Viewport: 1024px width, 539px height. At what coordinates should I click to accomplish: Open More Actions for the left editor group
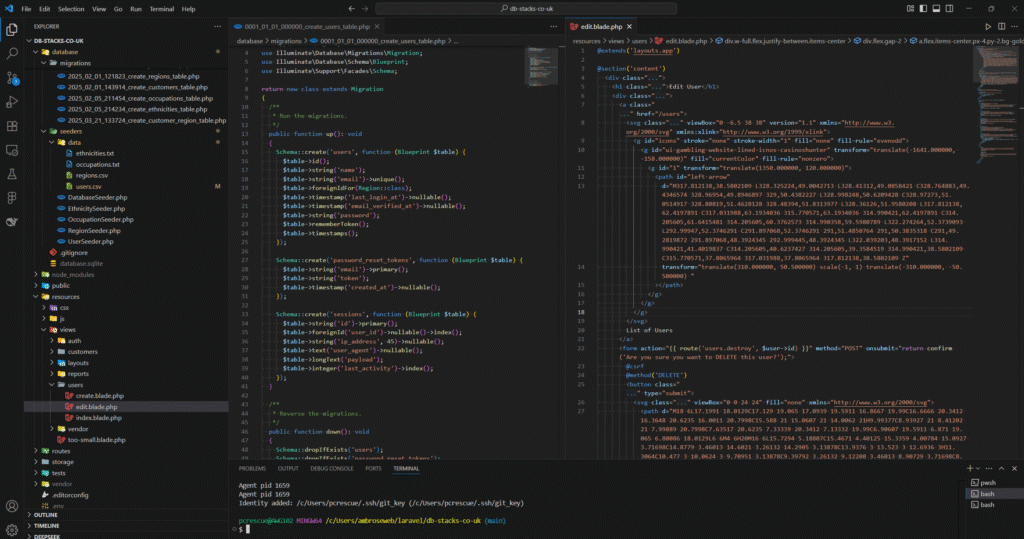(554, 27)
